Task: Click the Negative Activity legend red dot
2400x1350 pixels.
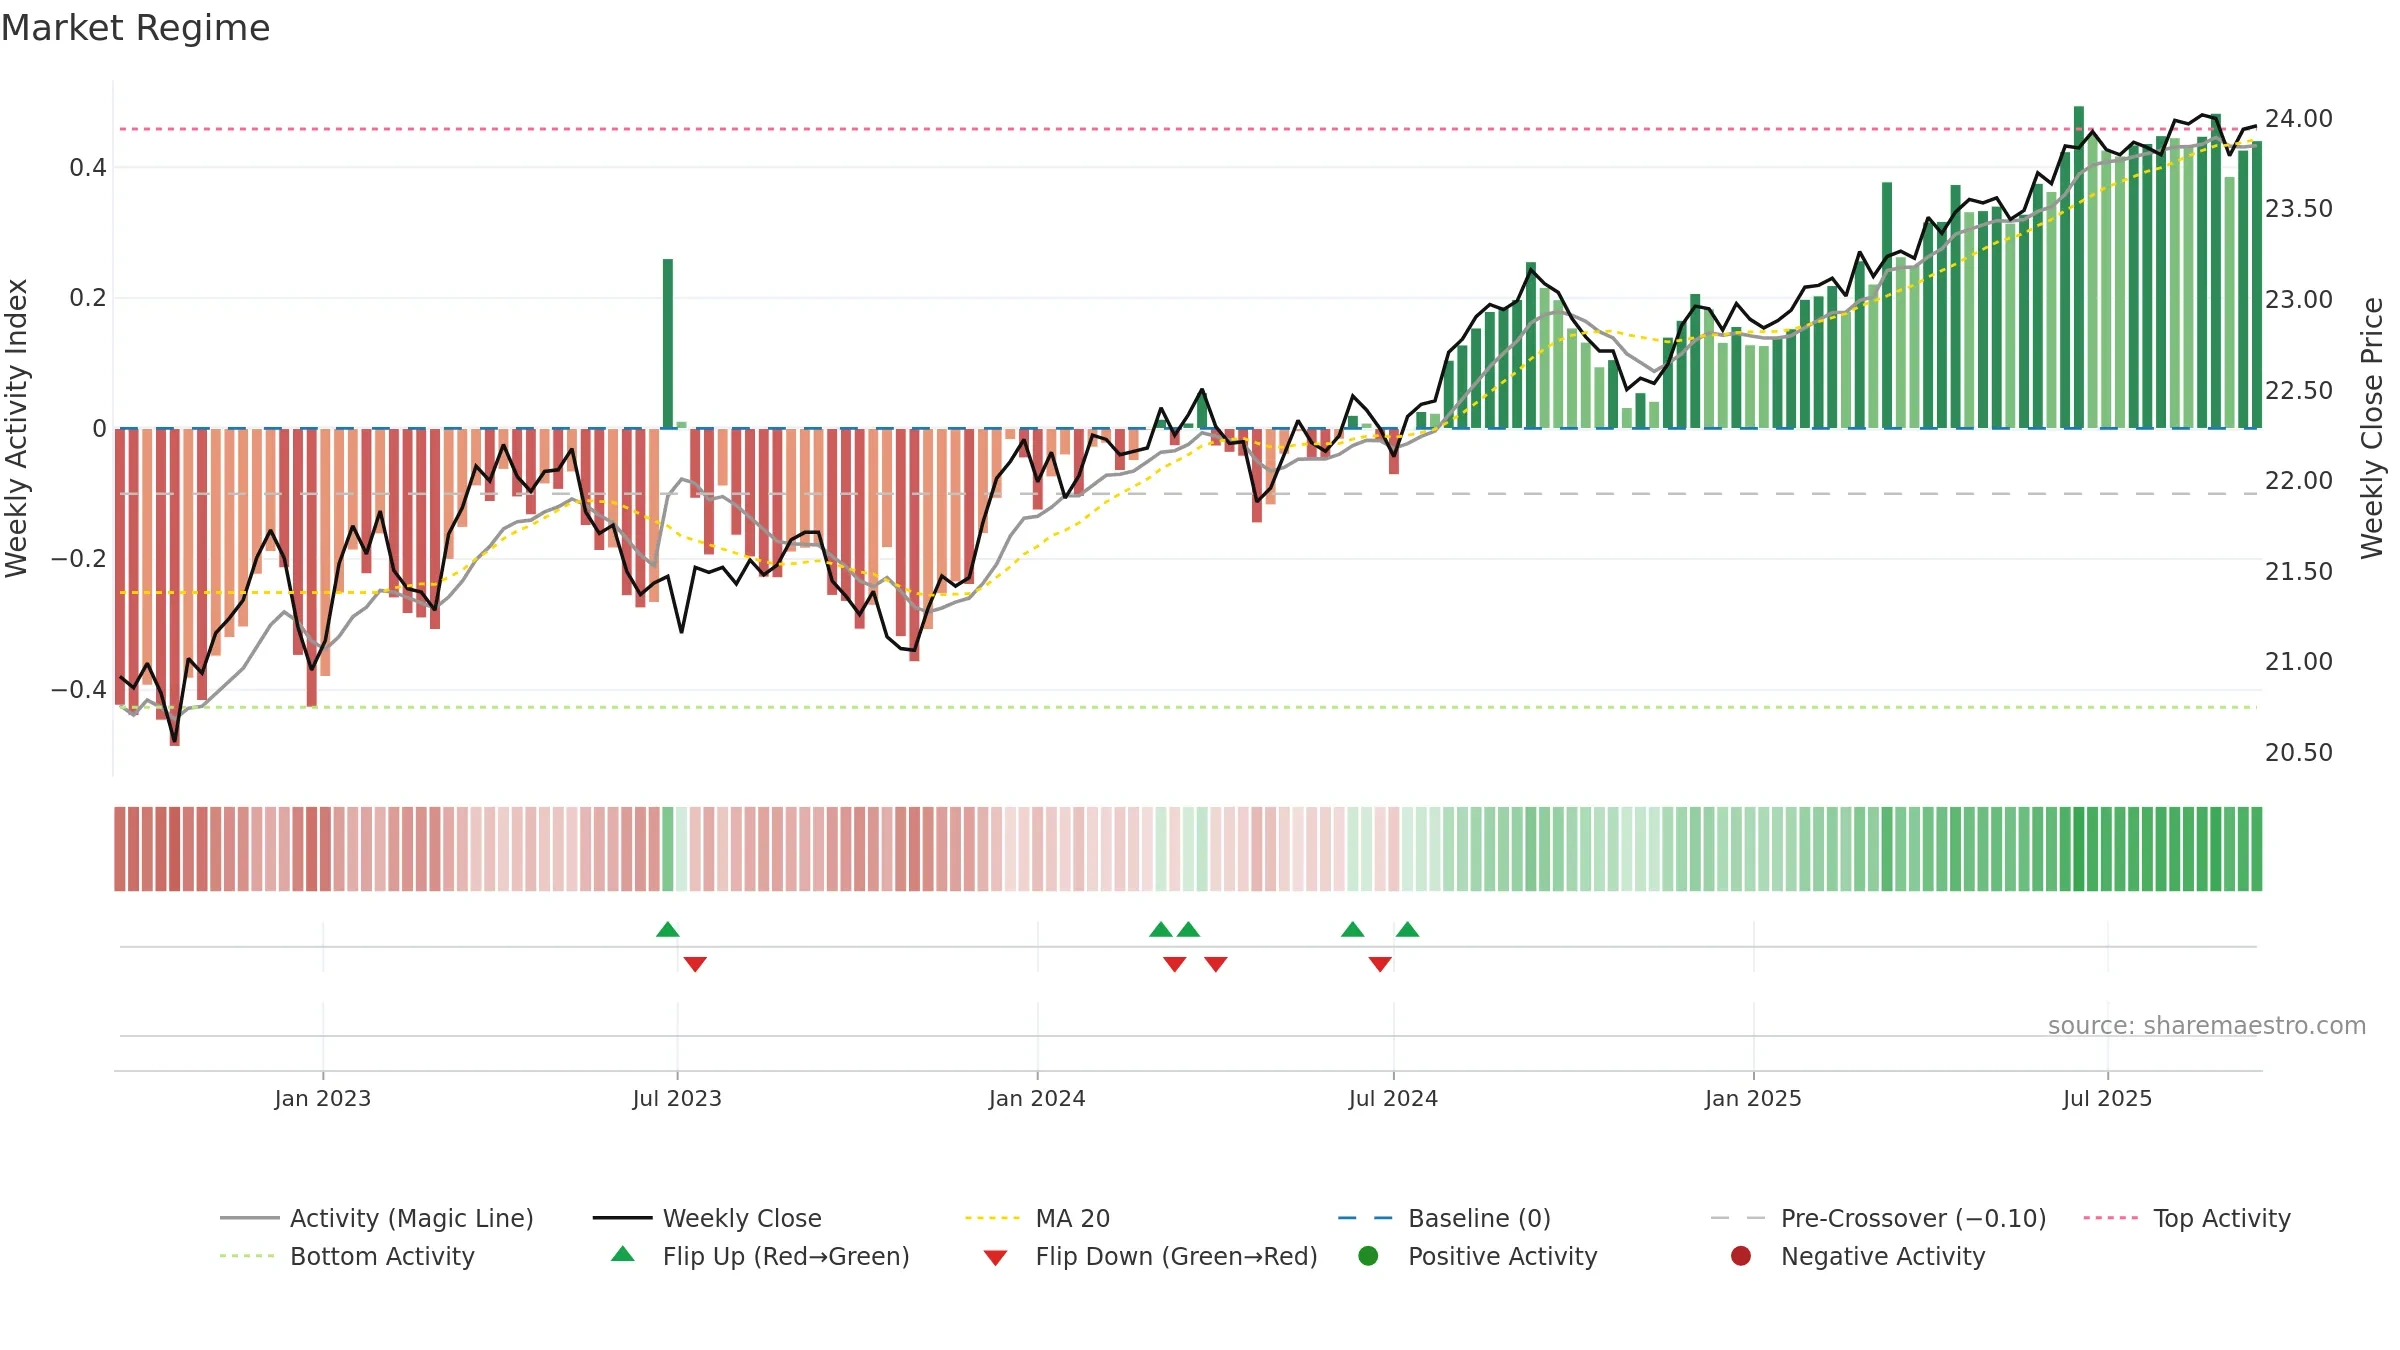Action: click(1741, 1256)
